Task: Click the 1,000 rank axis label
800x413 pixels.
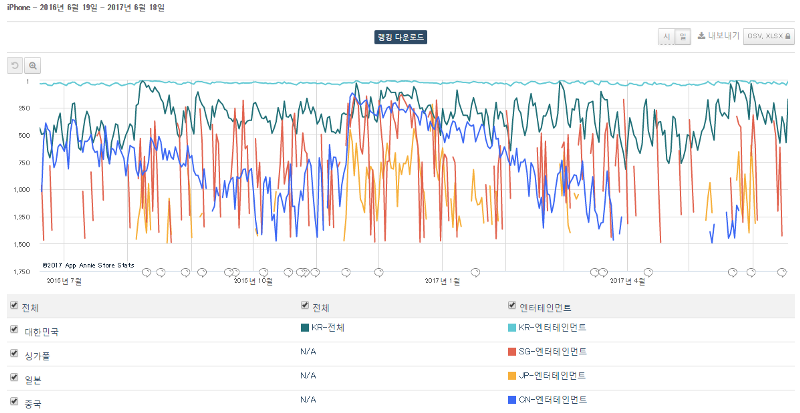Action: click(x=22, y=190)
